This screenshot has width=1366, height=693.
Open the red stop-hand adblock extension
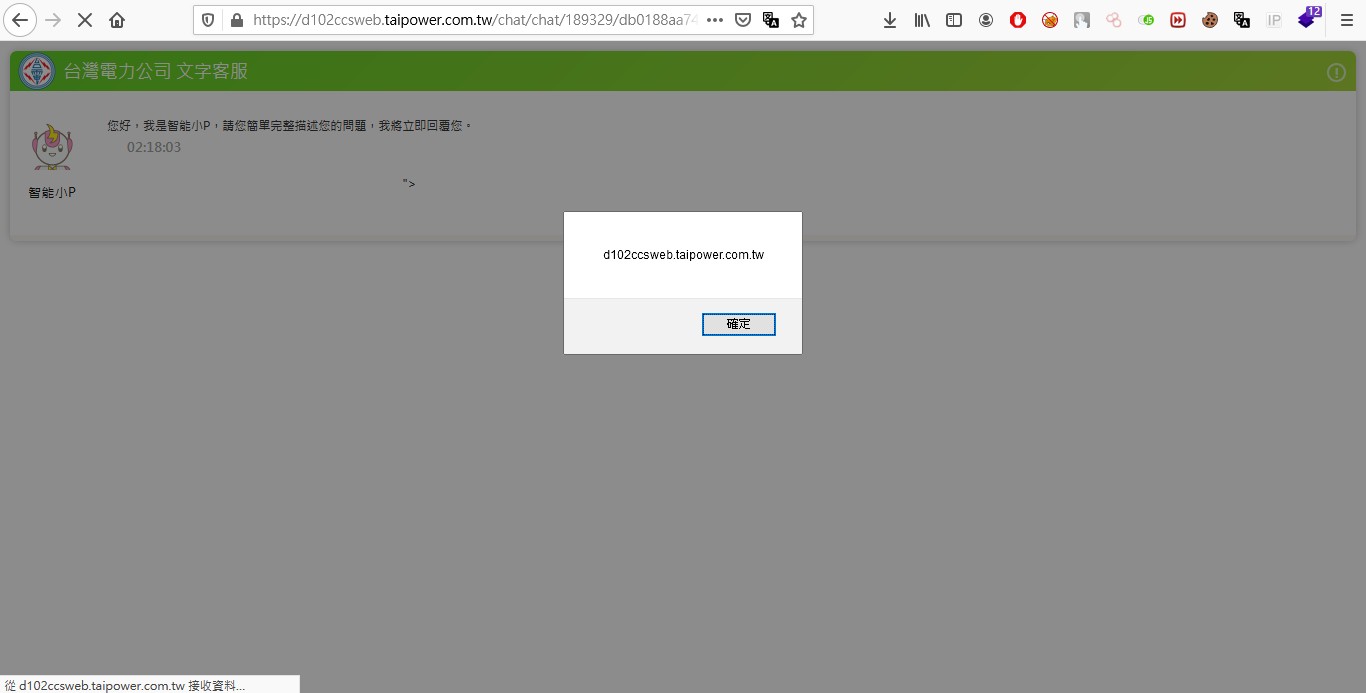(1018, 20)
